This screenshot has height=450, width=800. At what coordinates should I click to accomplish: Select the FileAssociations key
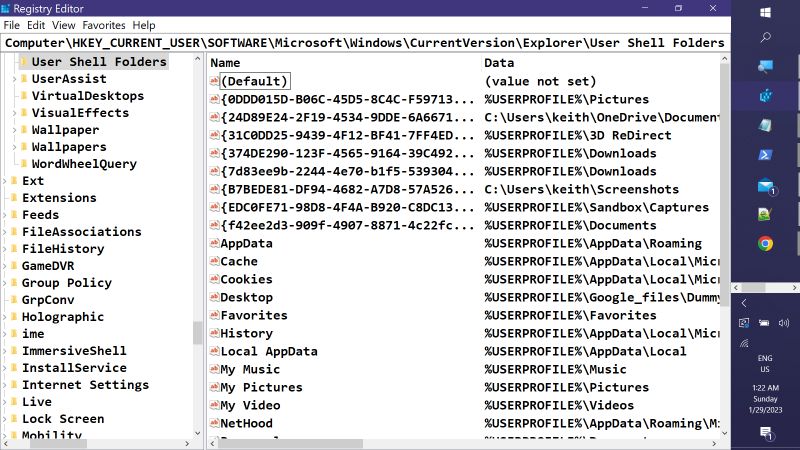81,232
